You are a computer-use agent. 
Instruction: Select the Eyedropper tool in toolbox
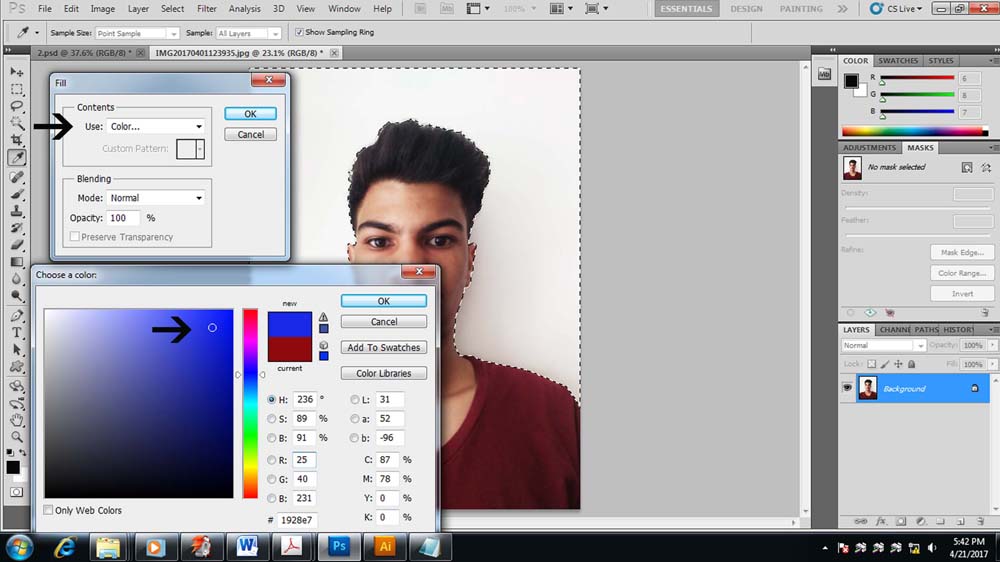(17, 158)
